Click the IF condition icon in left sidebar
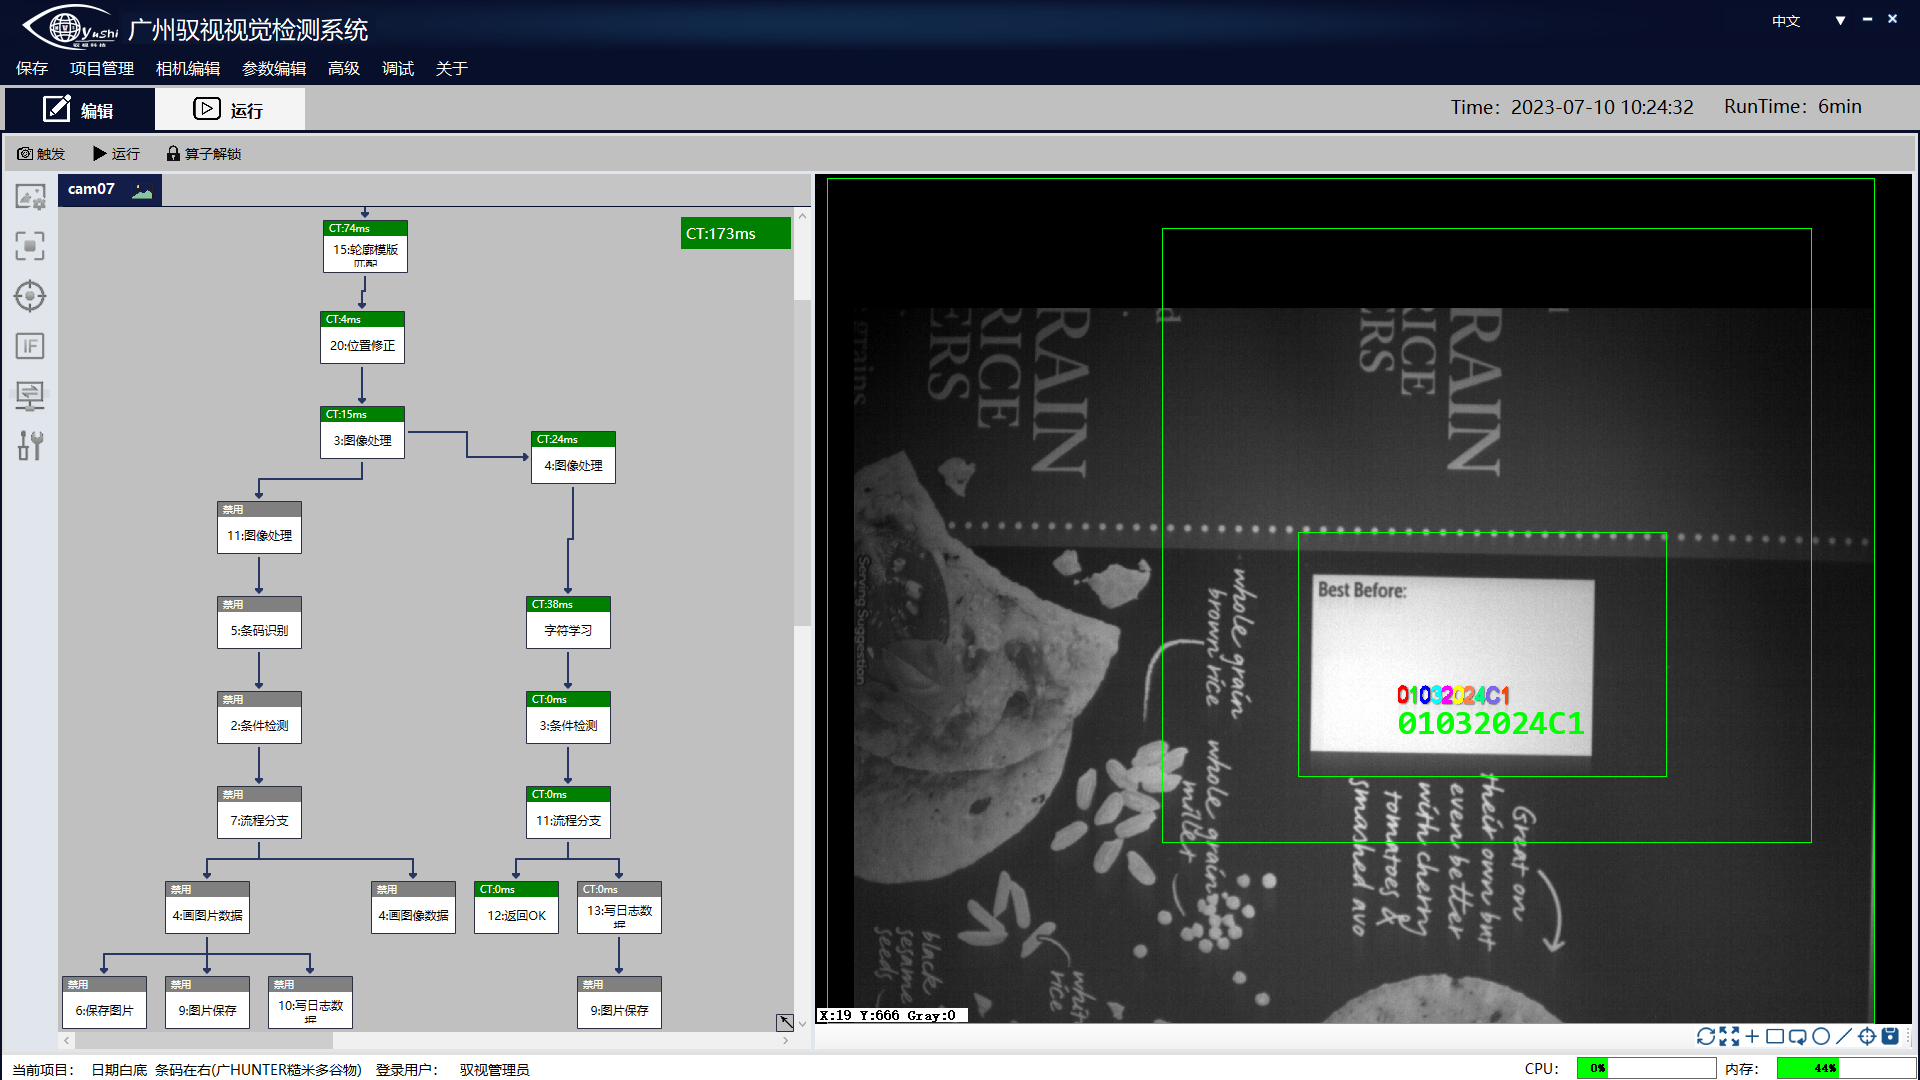The width and height of the screenshot is (1920, 1080). (x=30, y=346)
